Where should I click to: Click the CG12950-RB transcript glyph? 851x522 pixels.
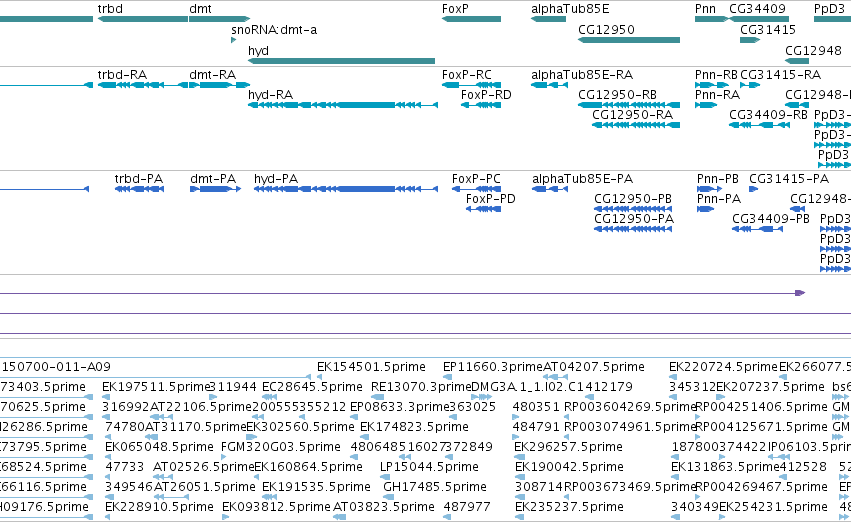point(628,105)
